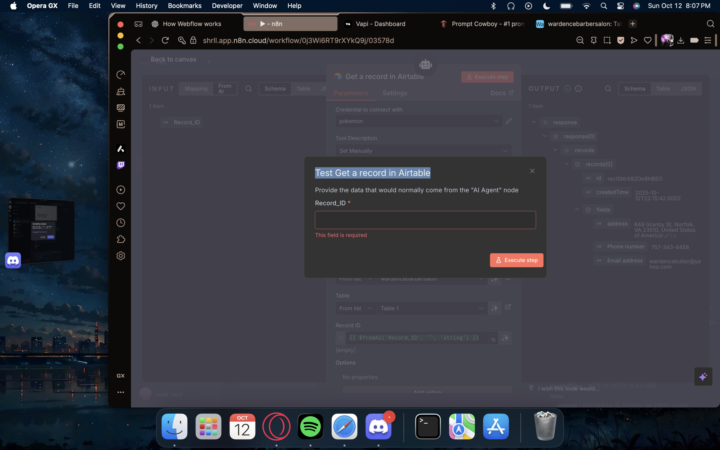Open the ad blocker shield icon
This screenshot has width=720, height=450.
(x=620, y=40)
